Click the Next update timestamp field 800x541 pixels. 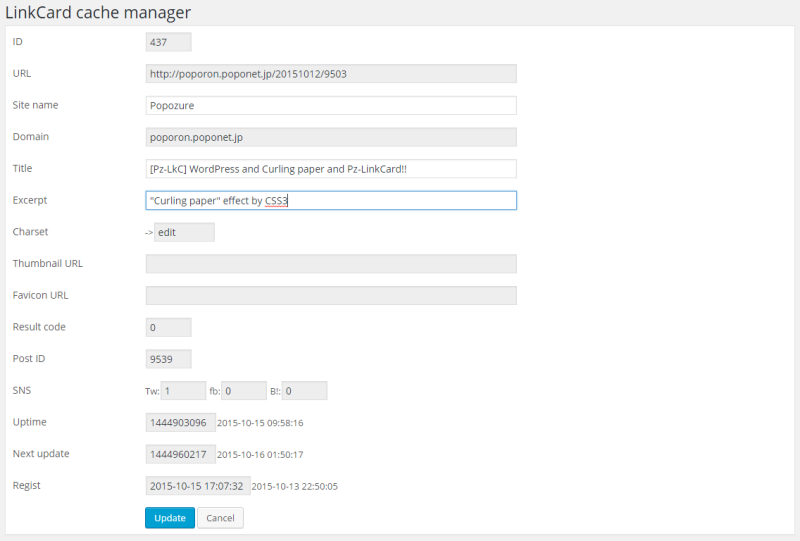(x=180, y=454)
